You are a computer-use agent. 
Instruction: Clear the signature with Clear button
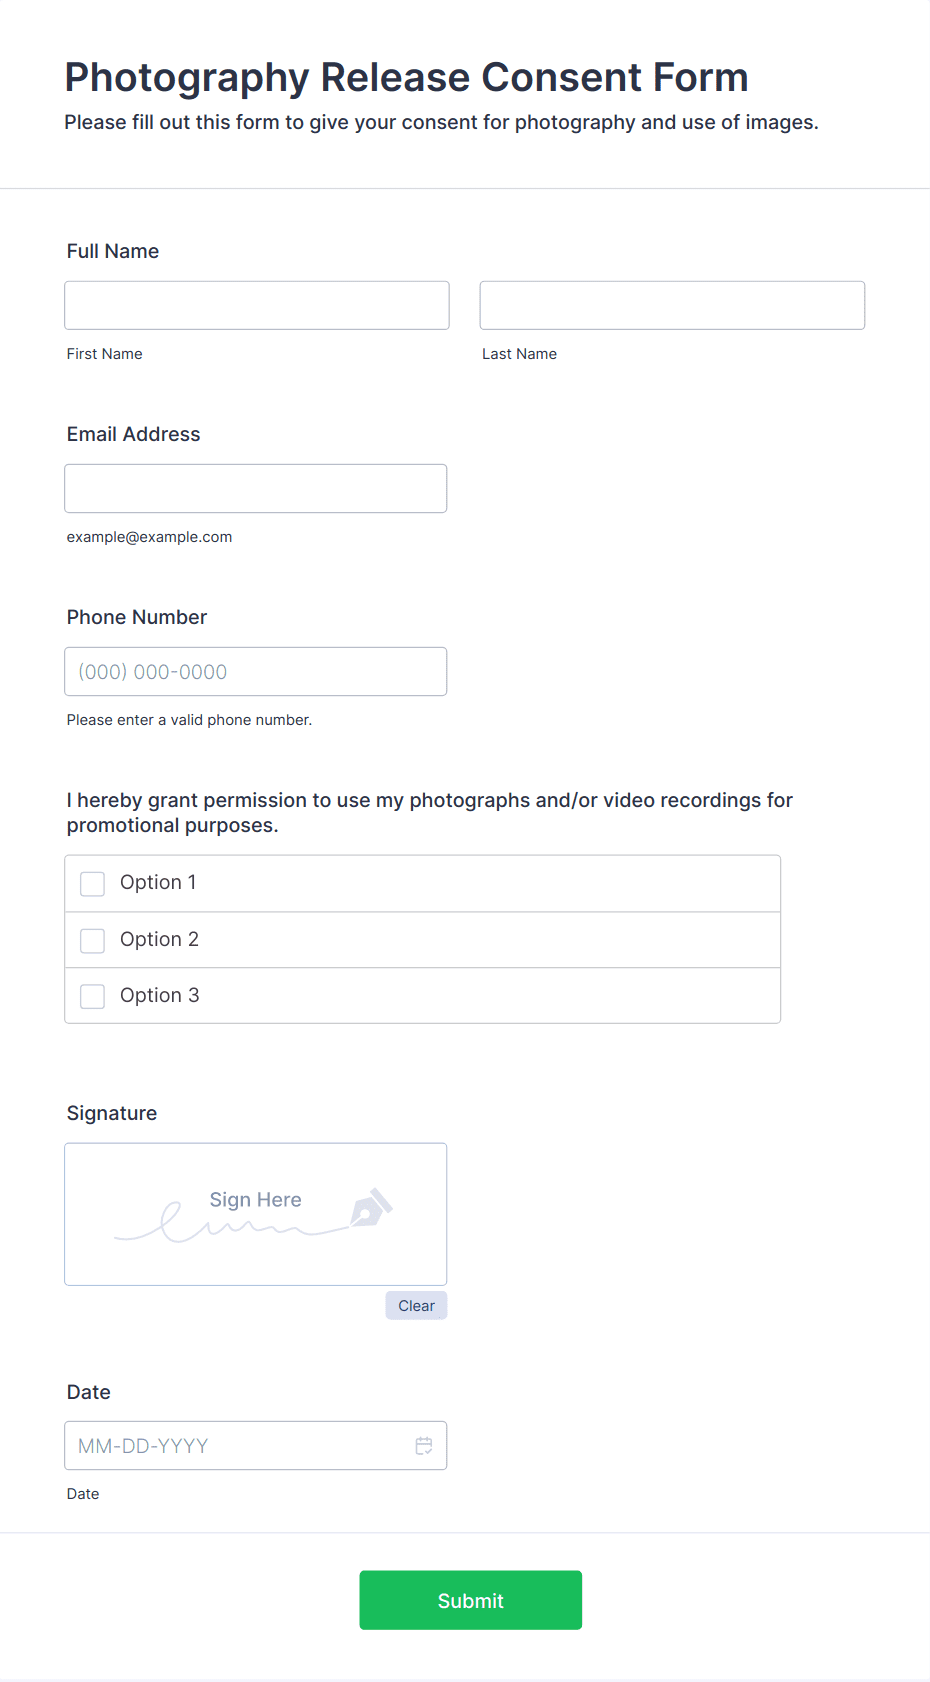tap(416, 1306)
